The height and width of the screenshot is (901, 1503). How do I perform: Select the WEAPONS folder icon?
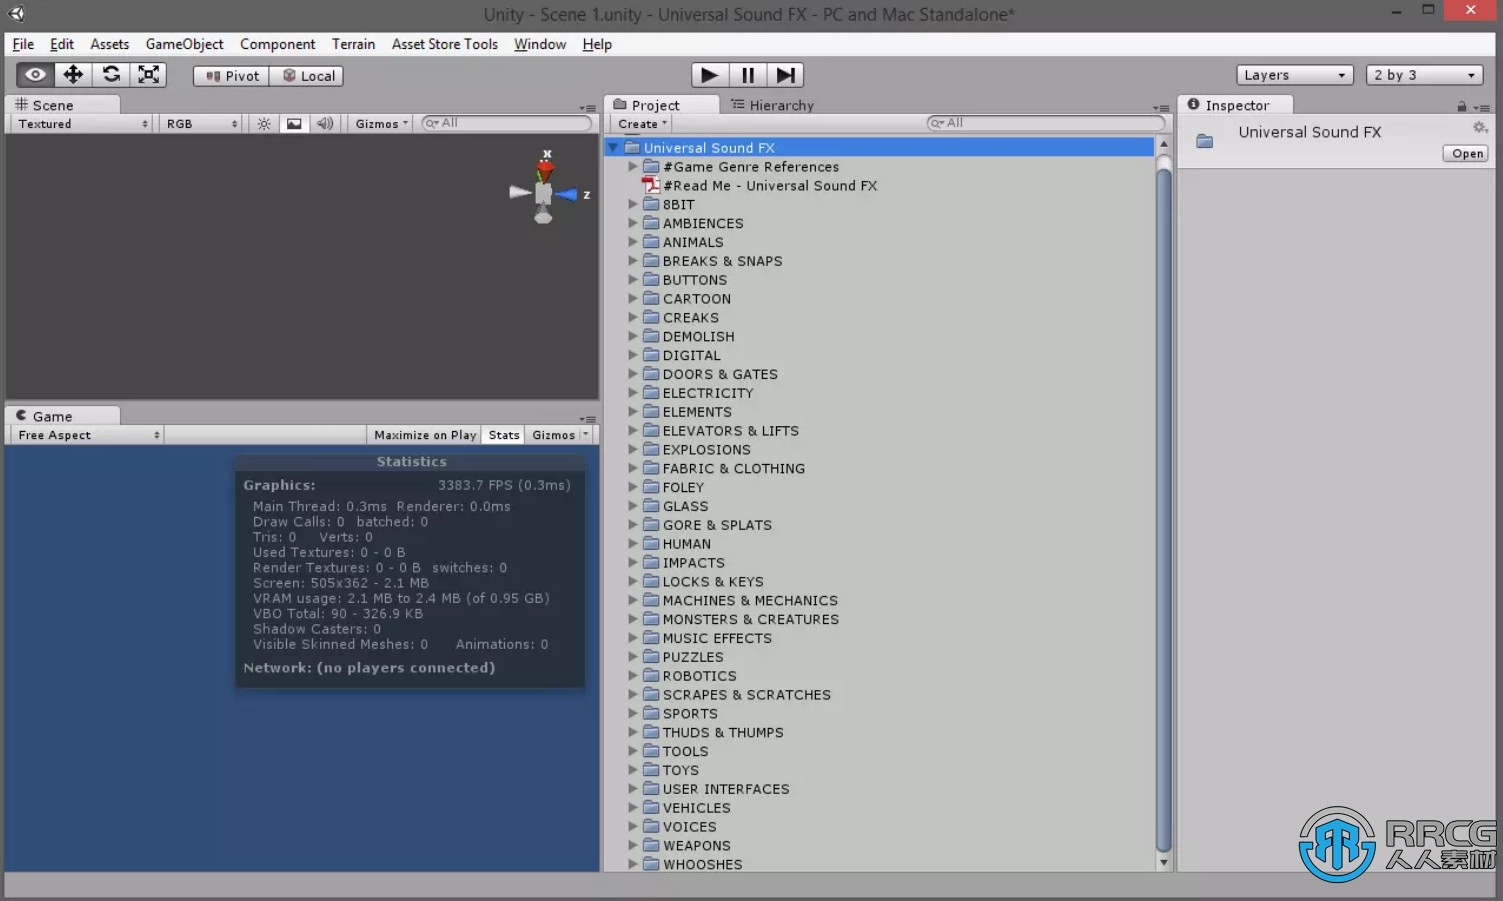point(651,845)
